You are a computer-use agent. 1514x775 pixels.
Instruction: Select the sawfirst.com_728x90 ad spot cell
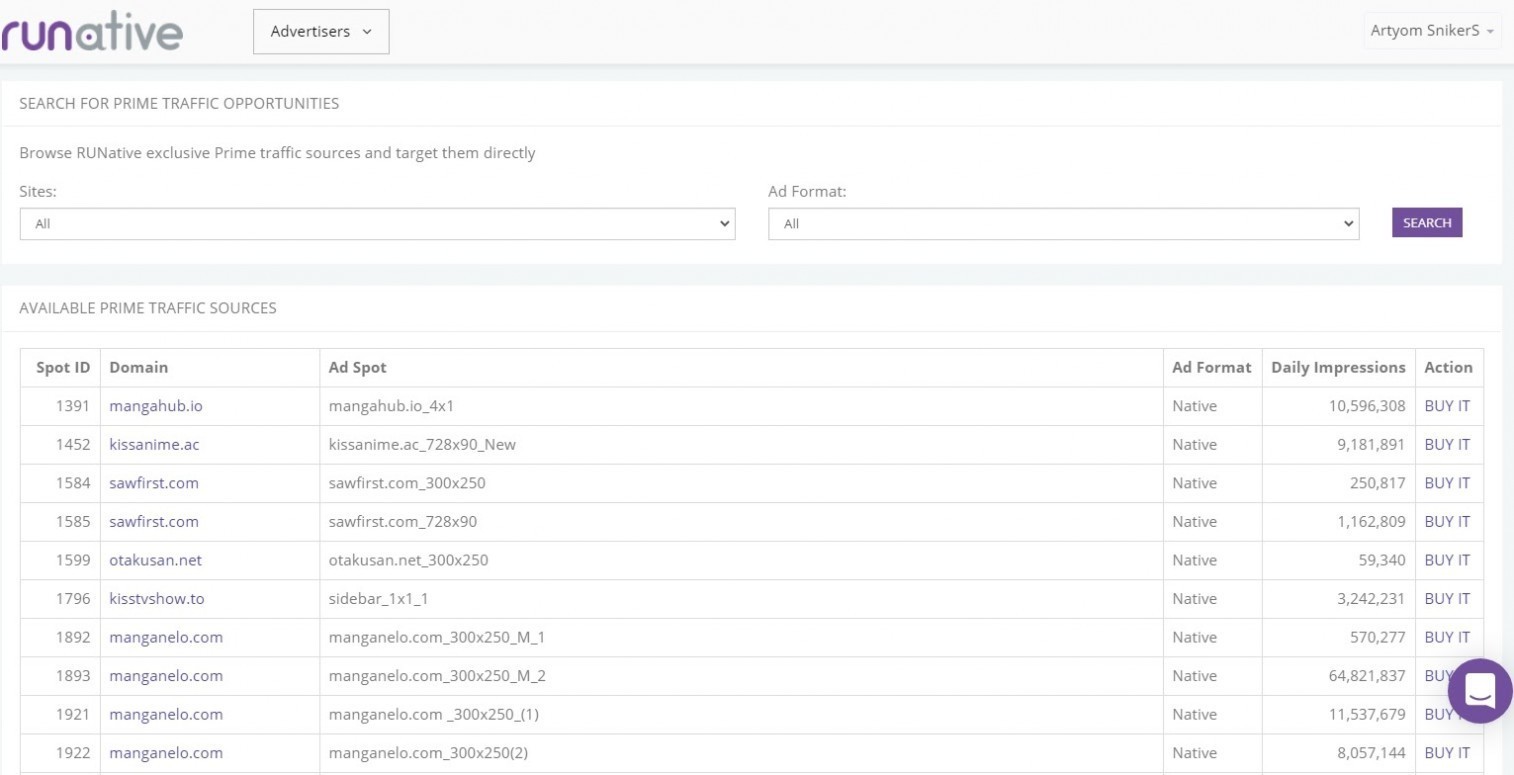(741, 521)
